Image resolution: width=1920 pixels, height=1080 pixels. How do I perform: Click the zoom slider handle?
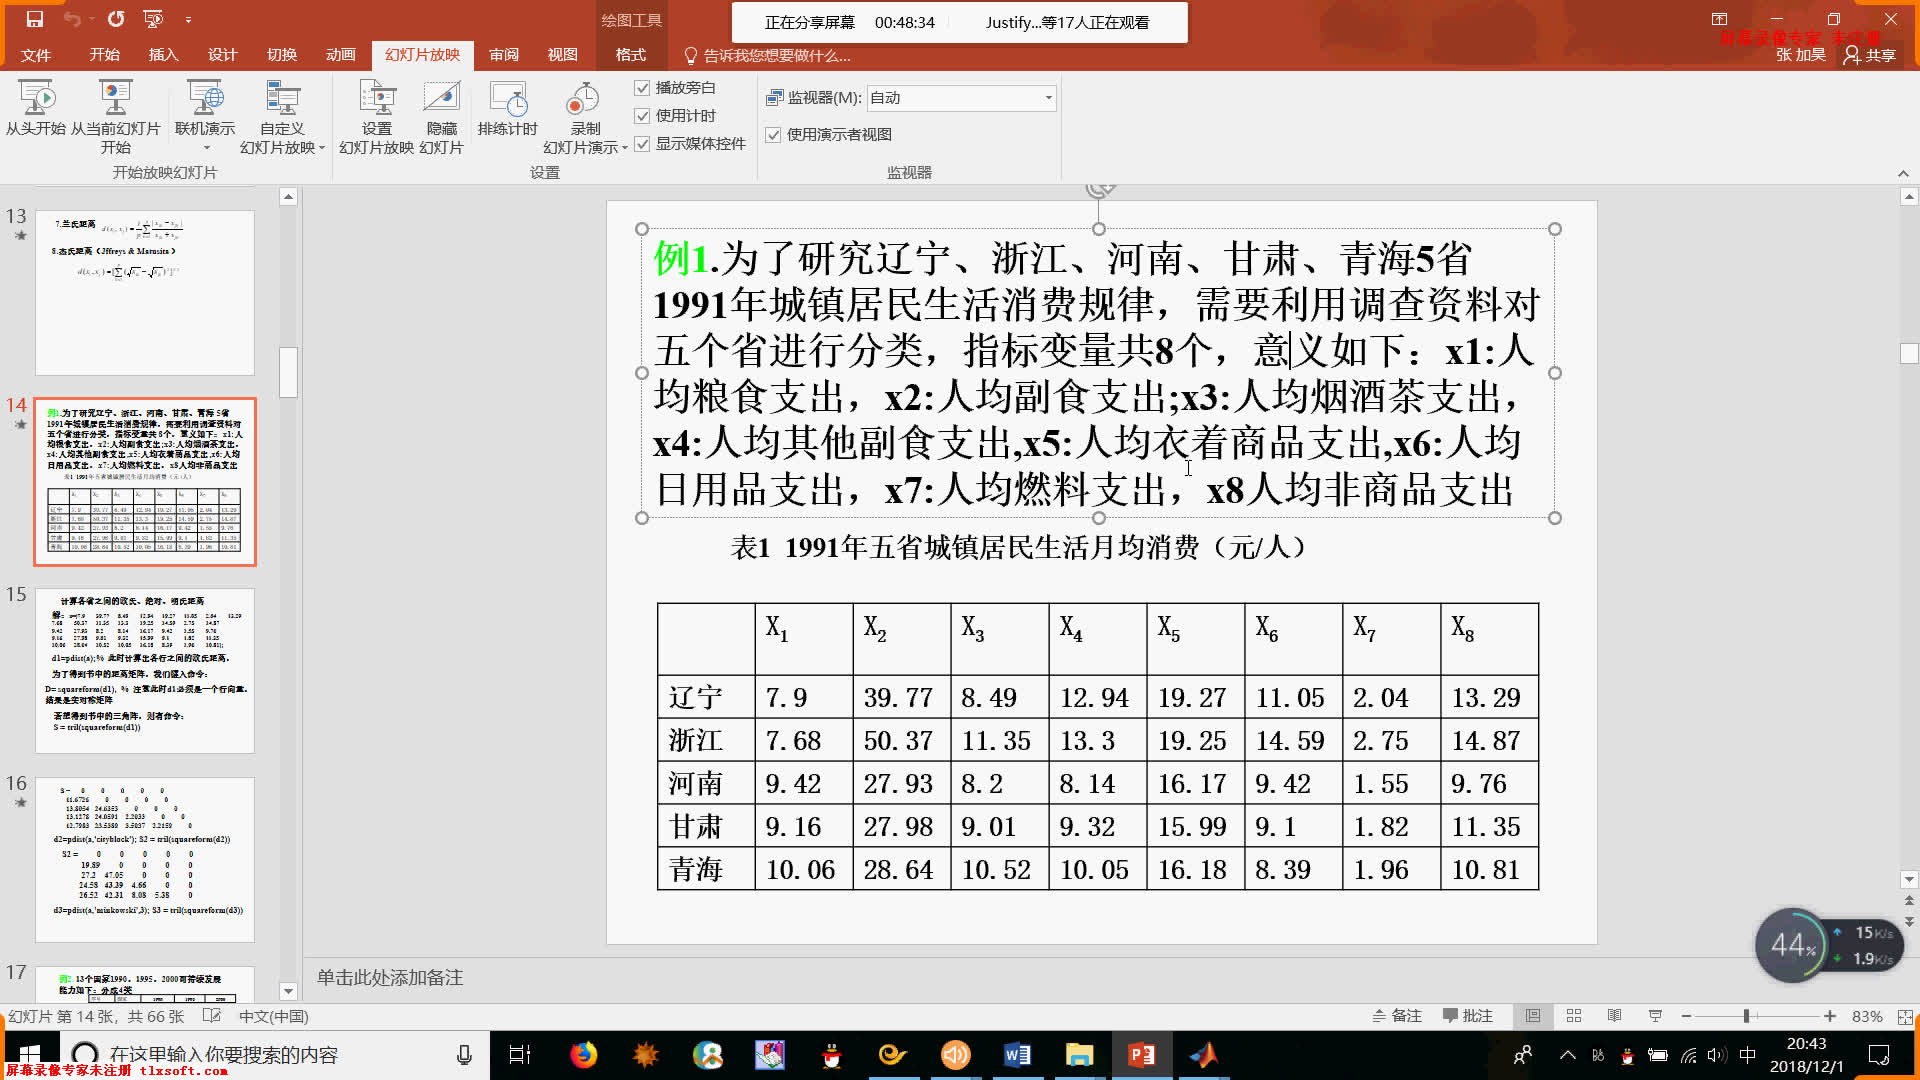coord(1746,1016)
